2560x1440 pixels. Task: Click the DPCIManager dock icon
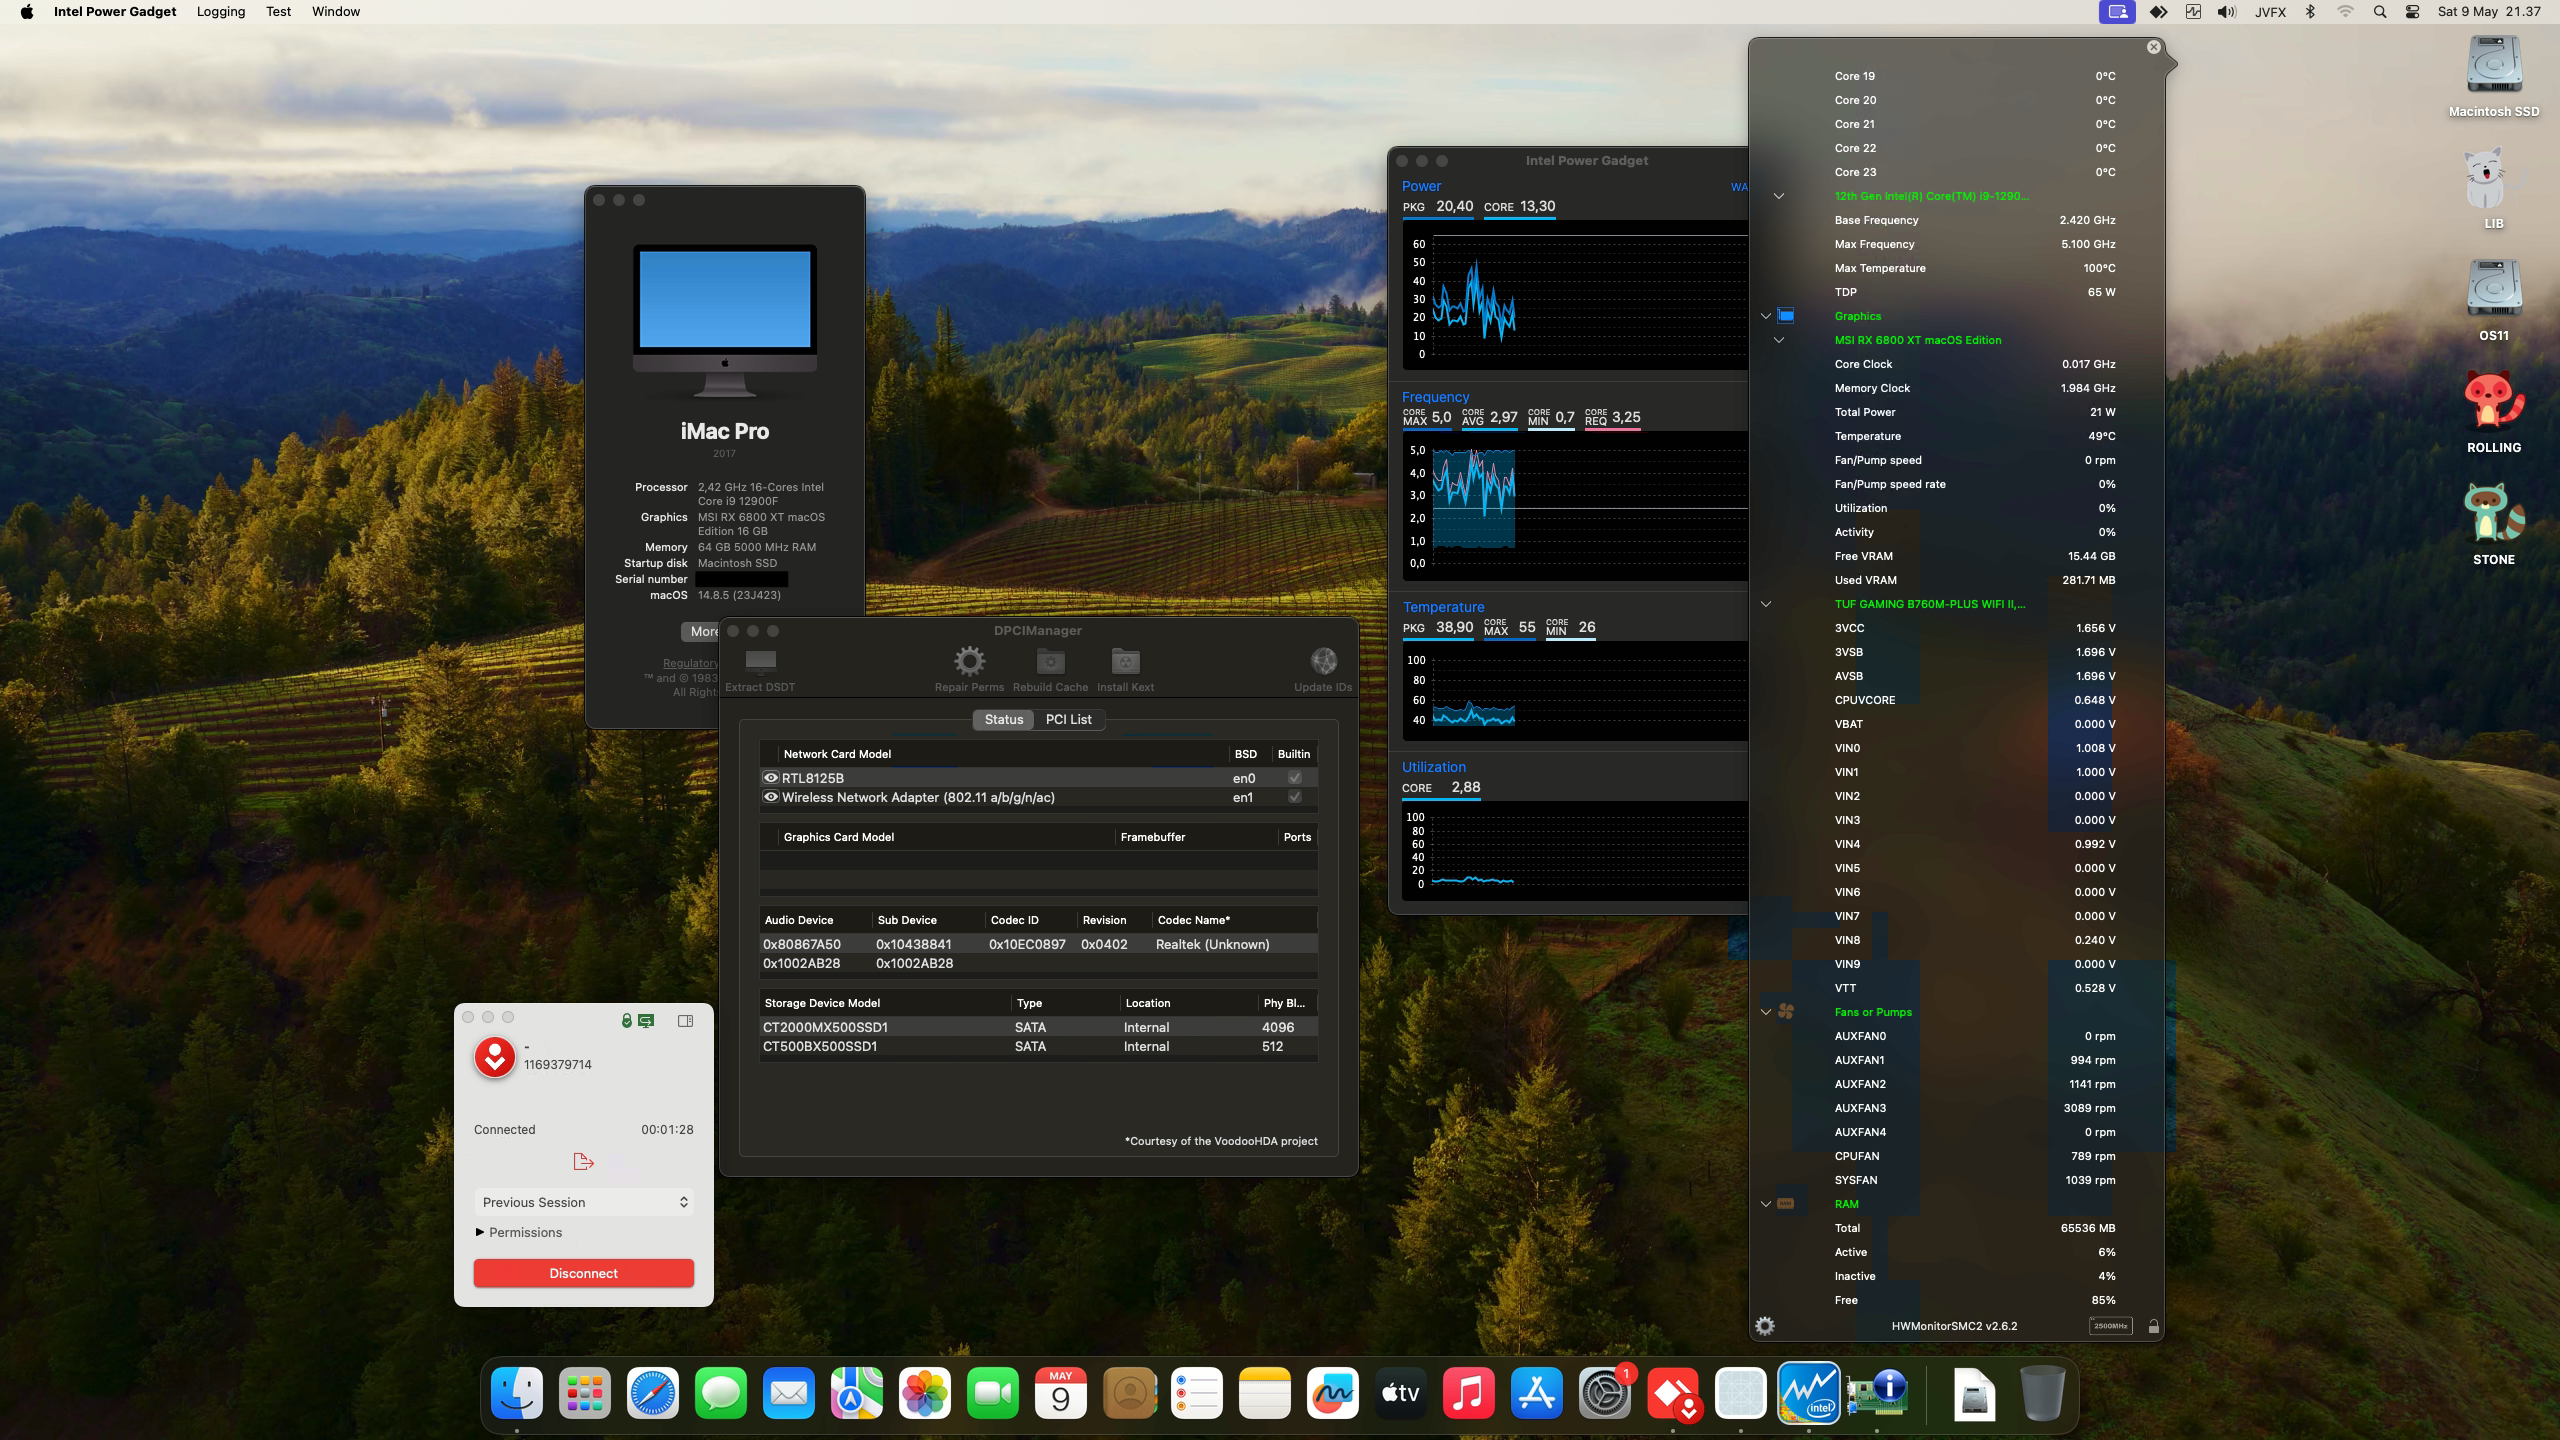[1876, 1392]
